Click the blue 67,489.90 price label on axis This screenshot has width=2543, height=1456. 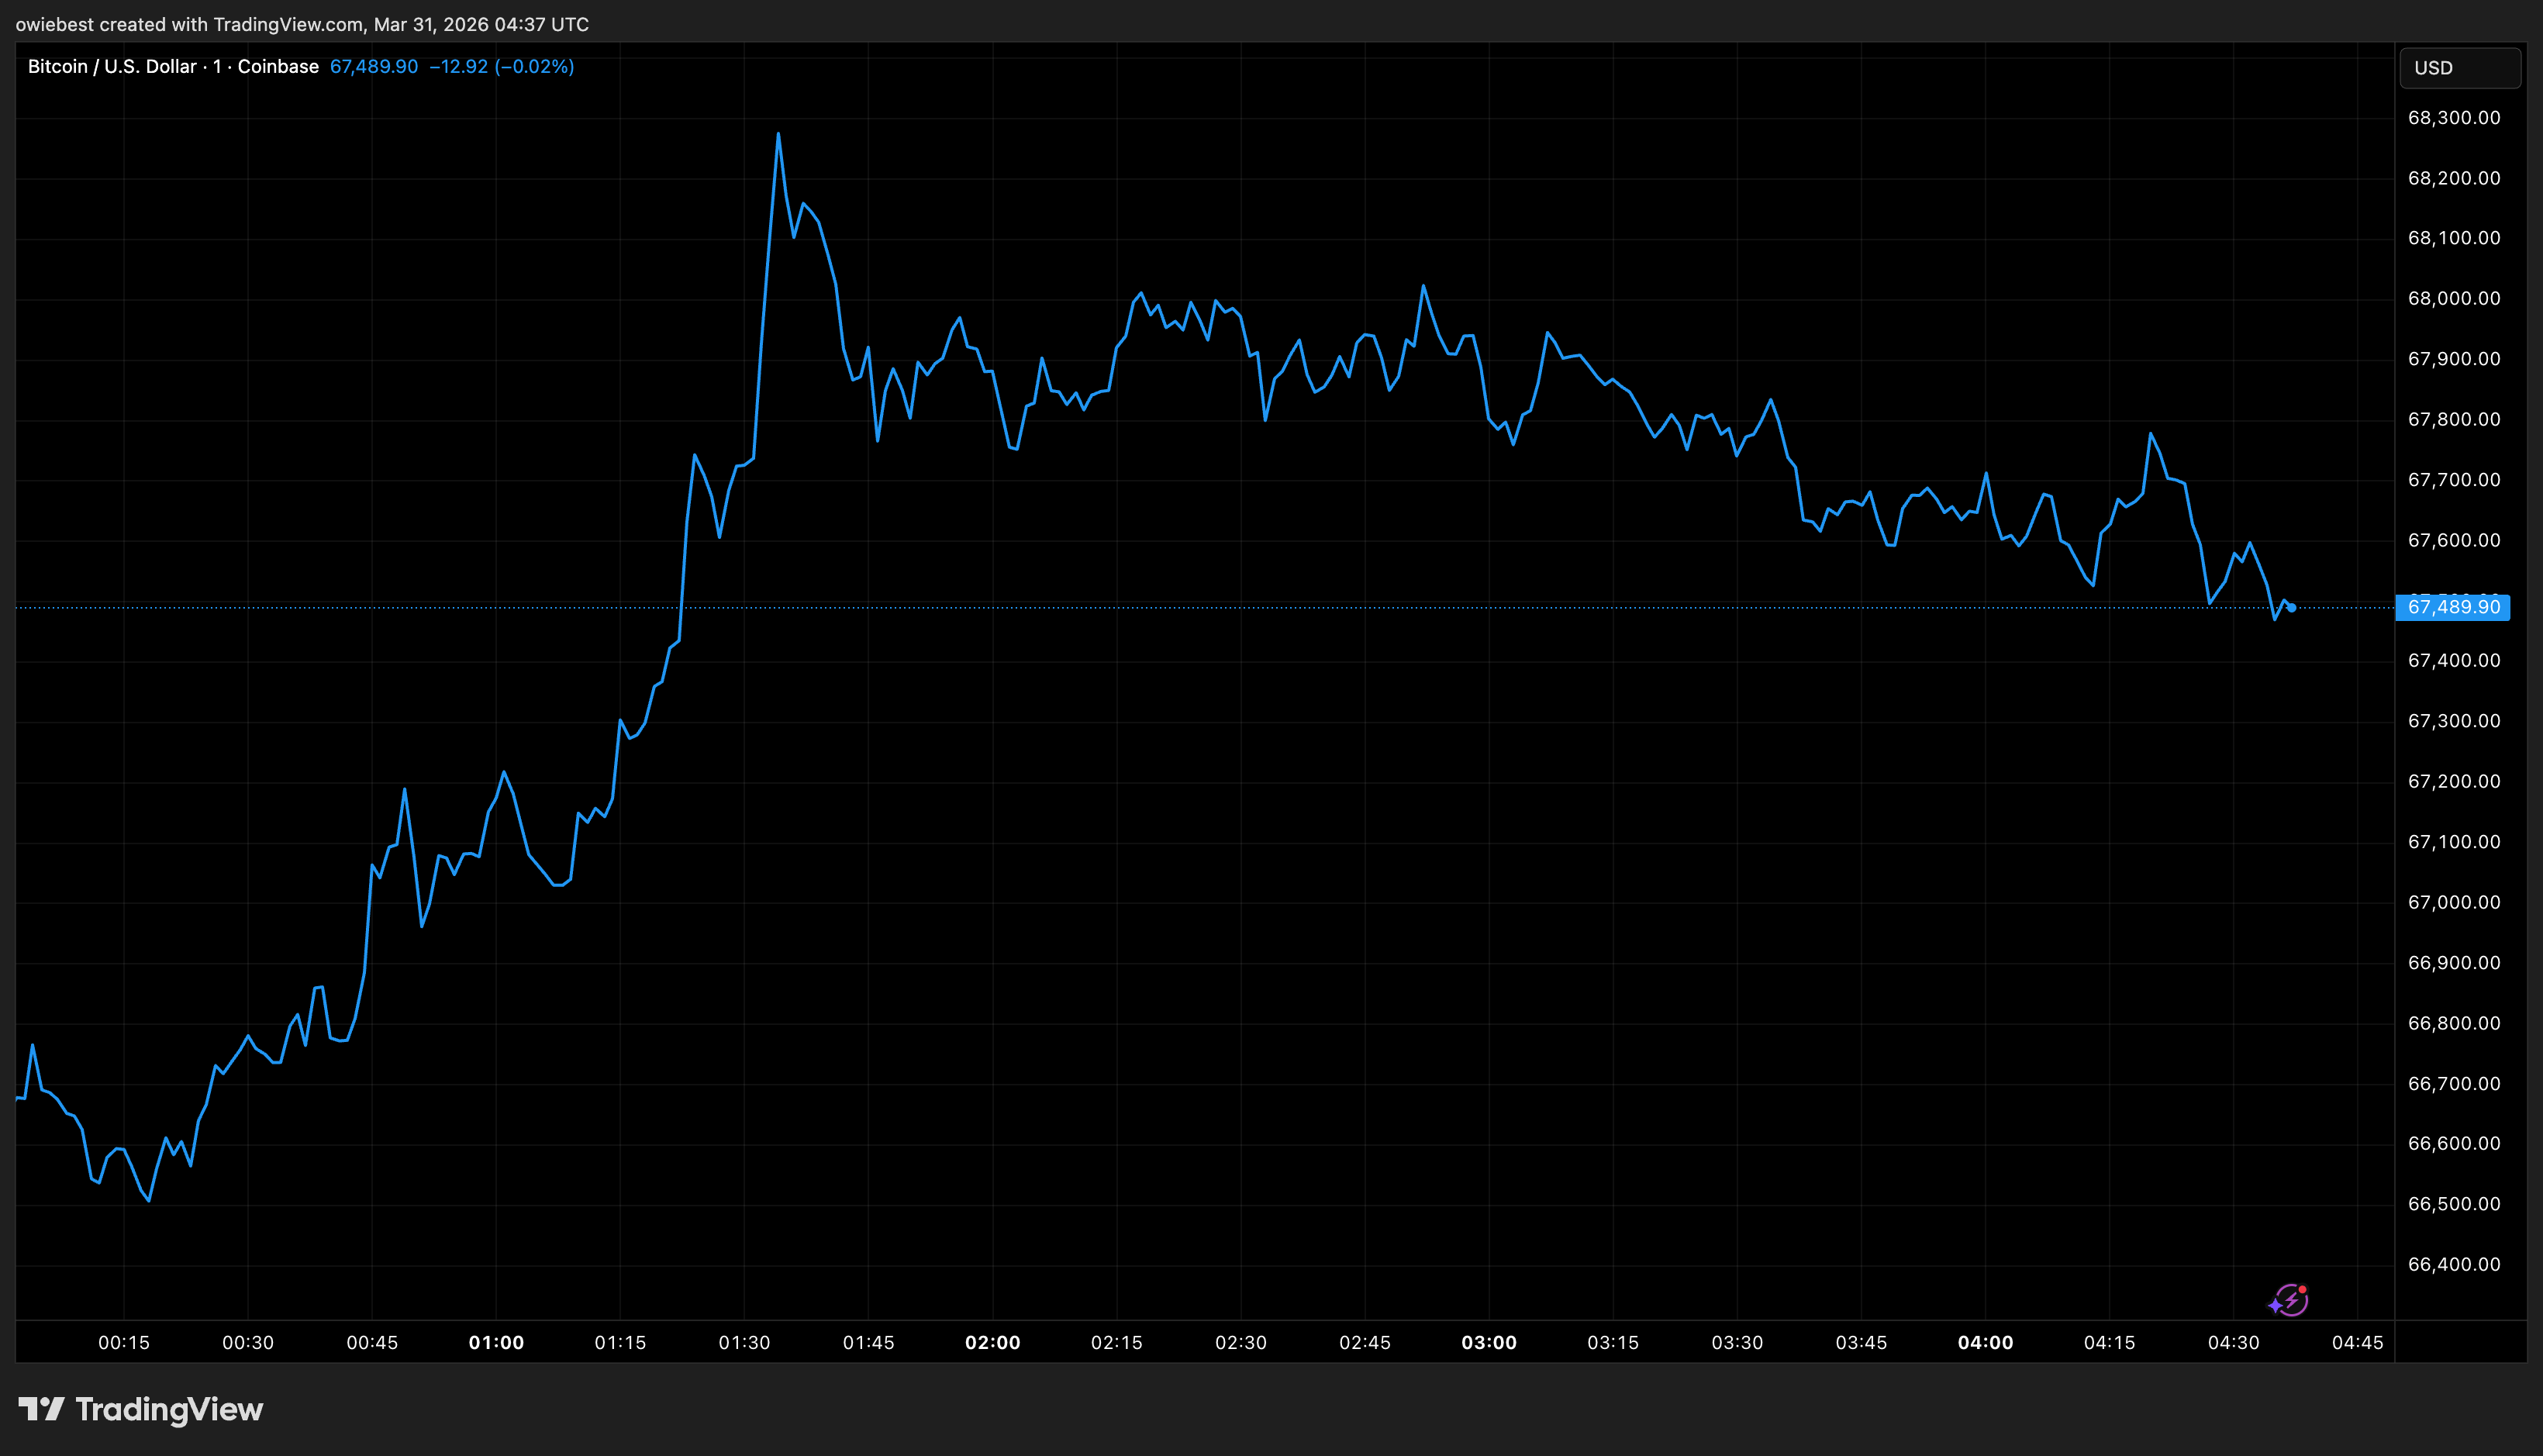coord(2453,607)
